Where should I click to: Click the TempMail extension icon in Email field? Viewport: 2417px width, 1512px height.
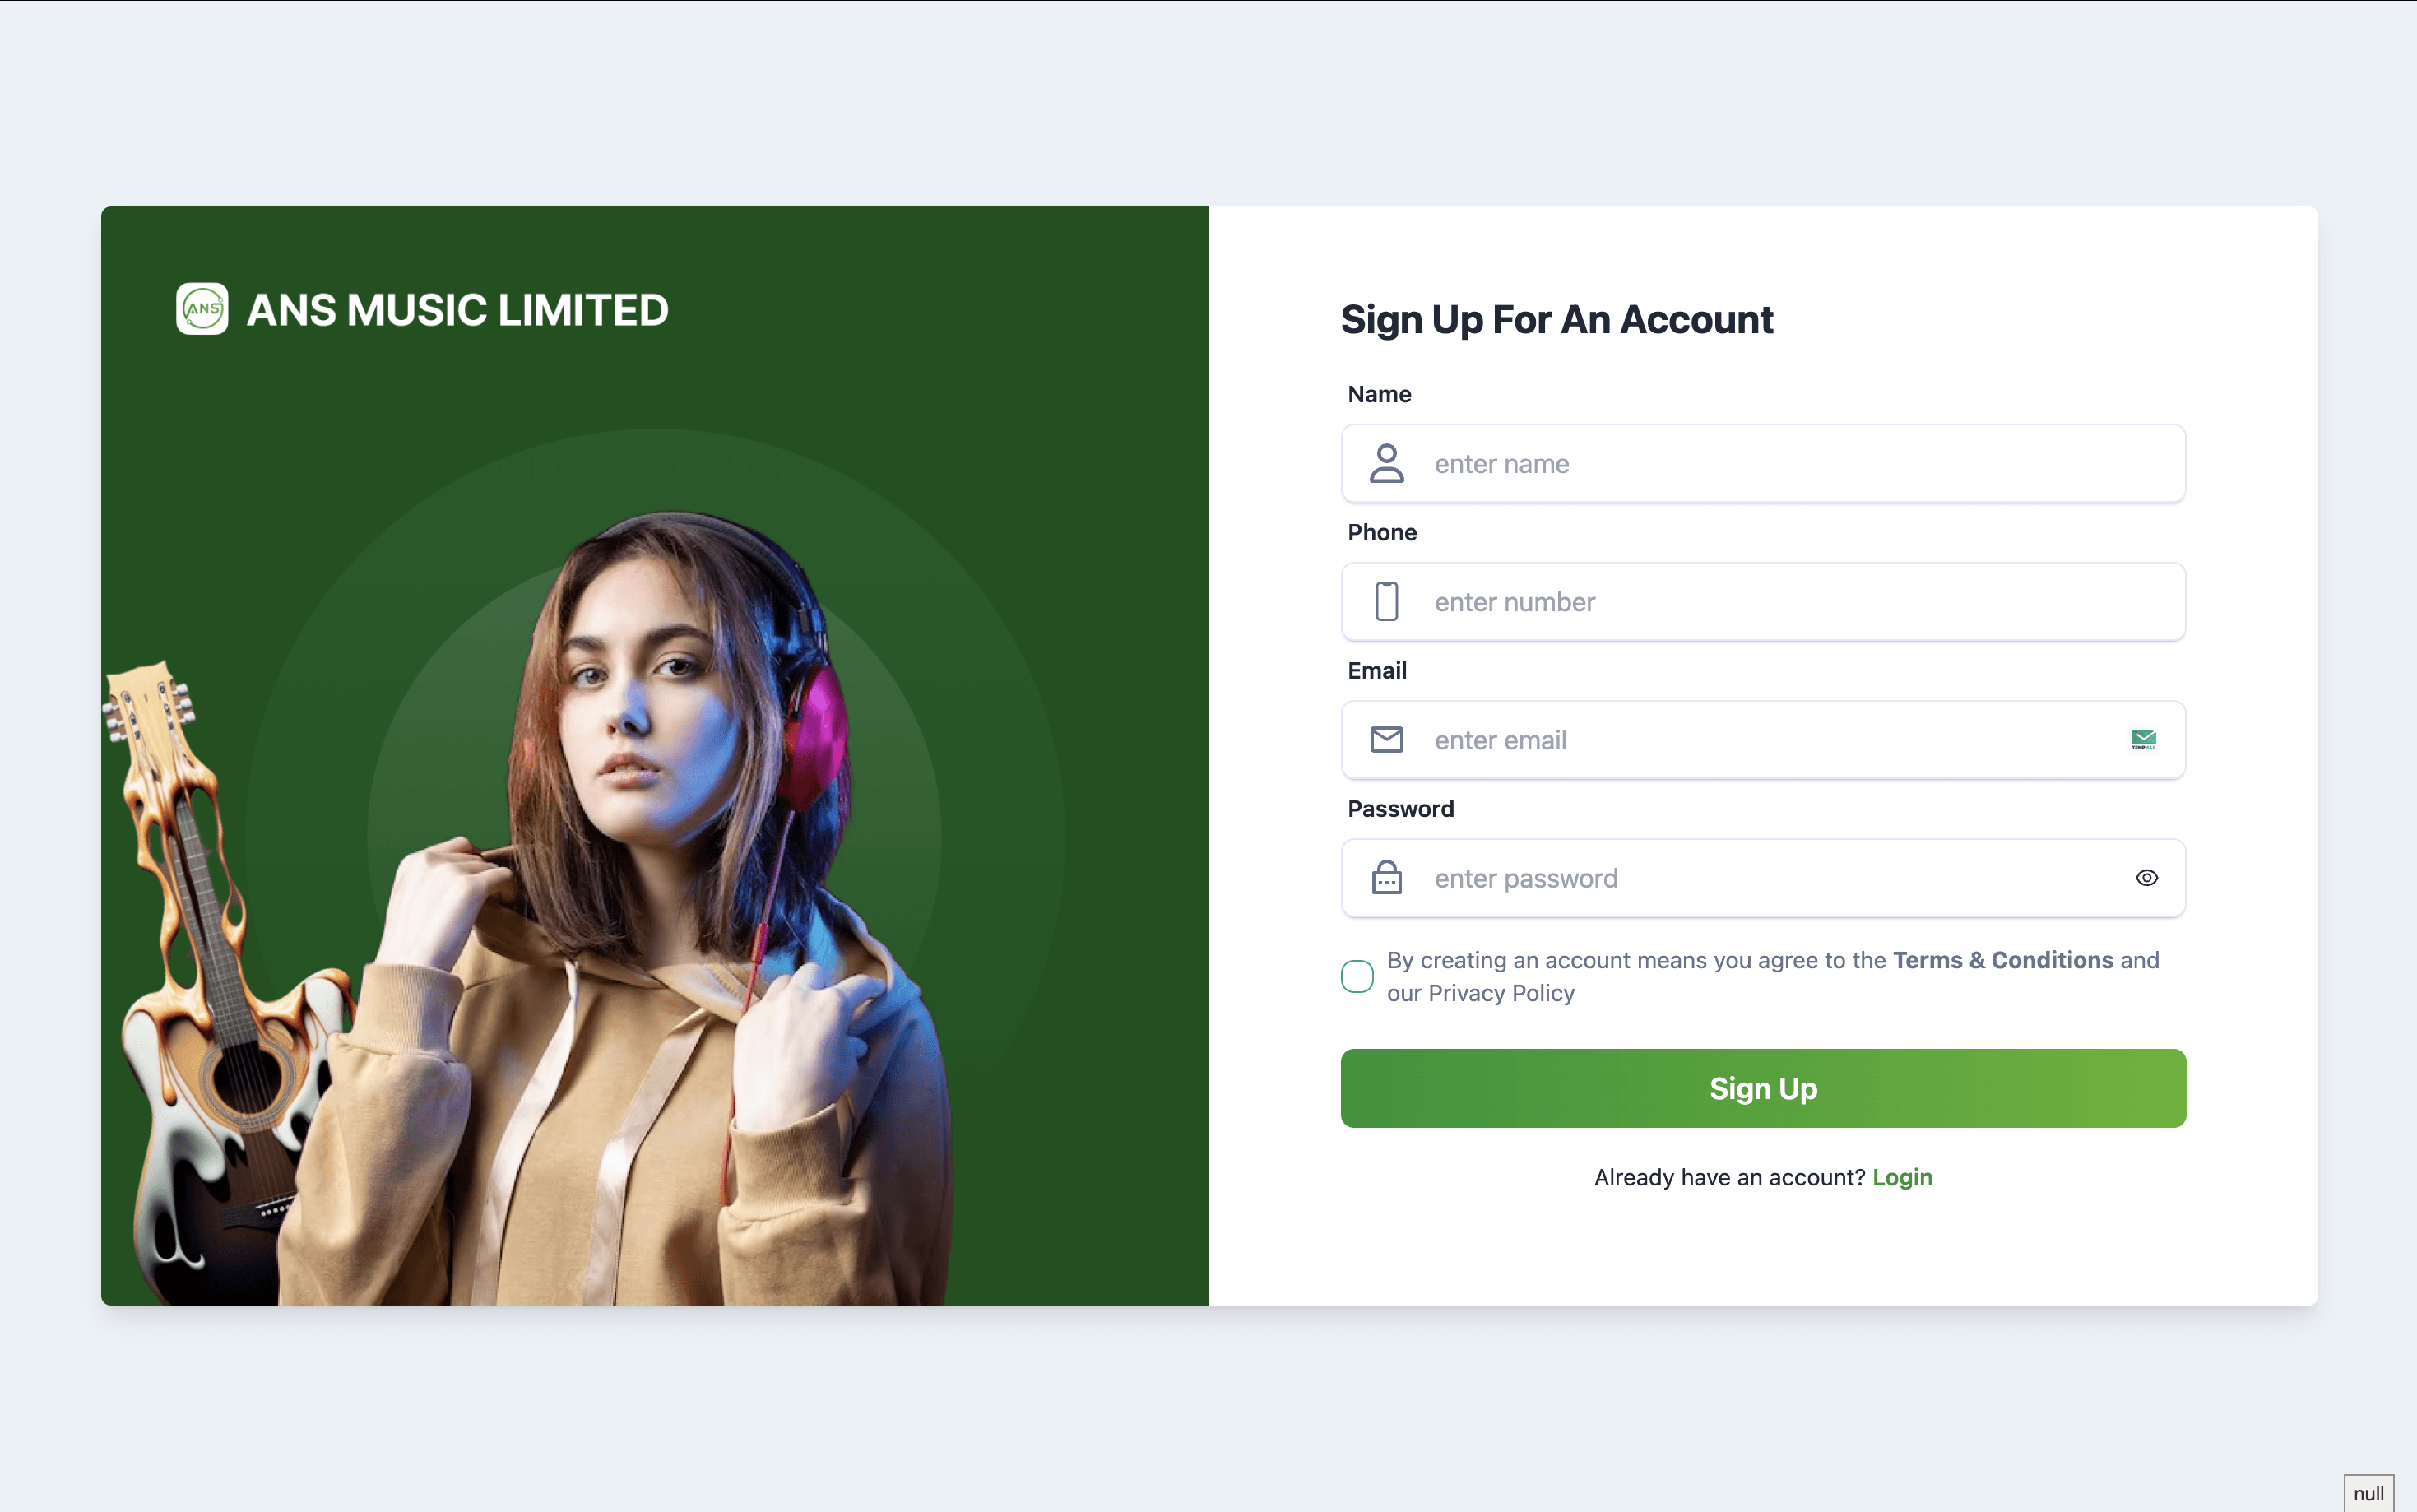pyautogui.click(x=2143, y=739)
